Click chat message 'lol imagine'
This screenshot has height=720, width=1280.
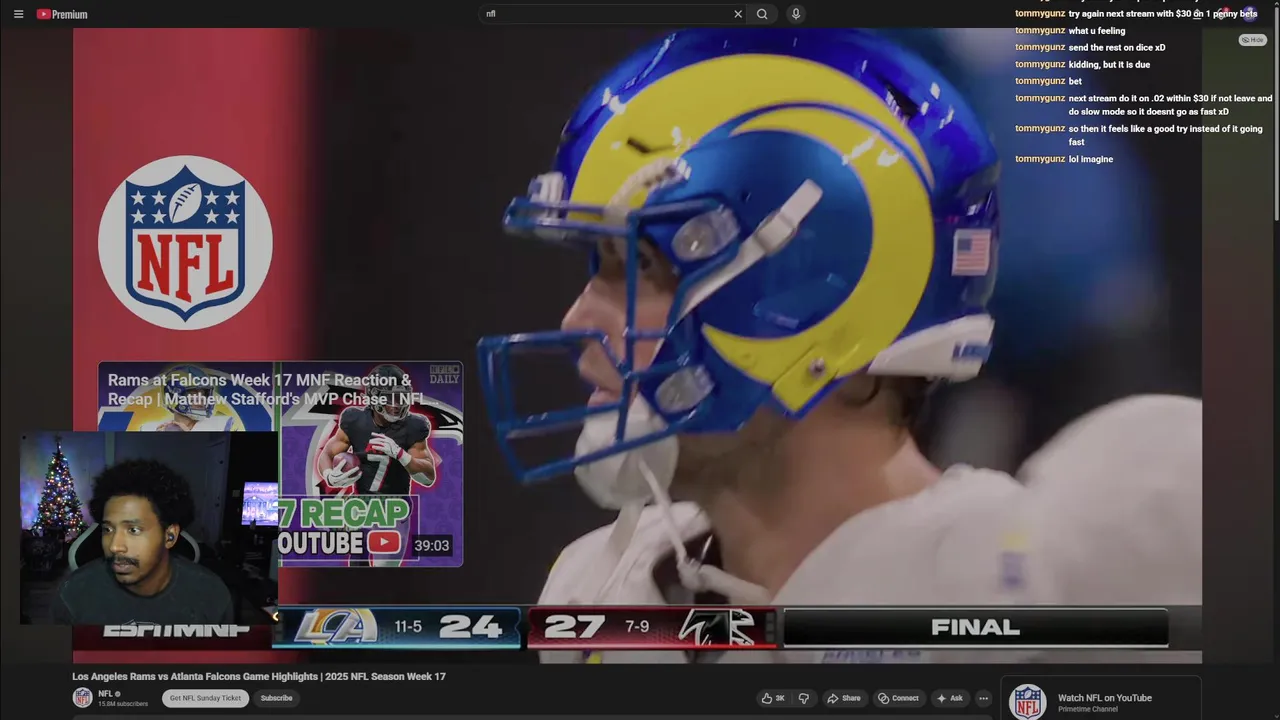pos(1091,159)
